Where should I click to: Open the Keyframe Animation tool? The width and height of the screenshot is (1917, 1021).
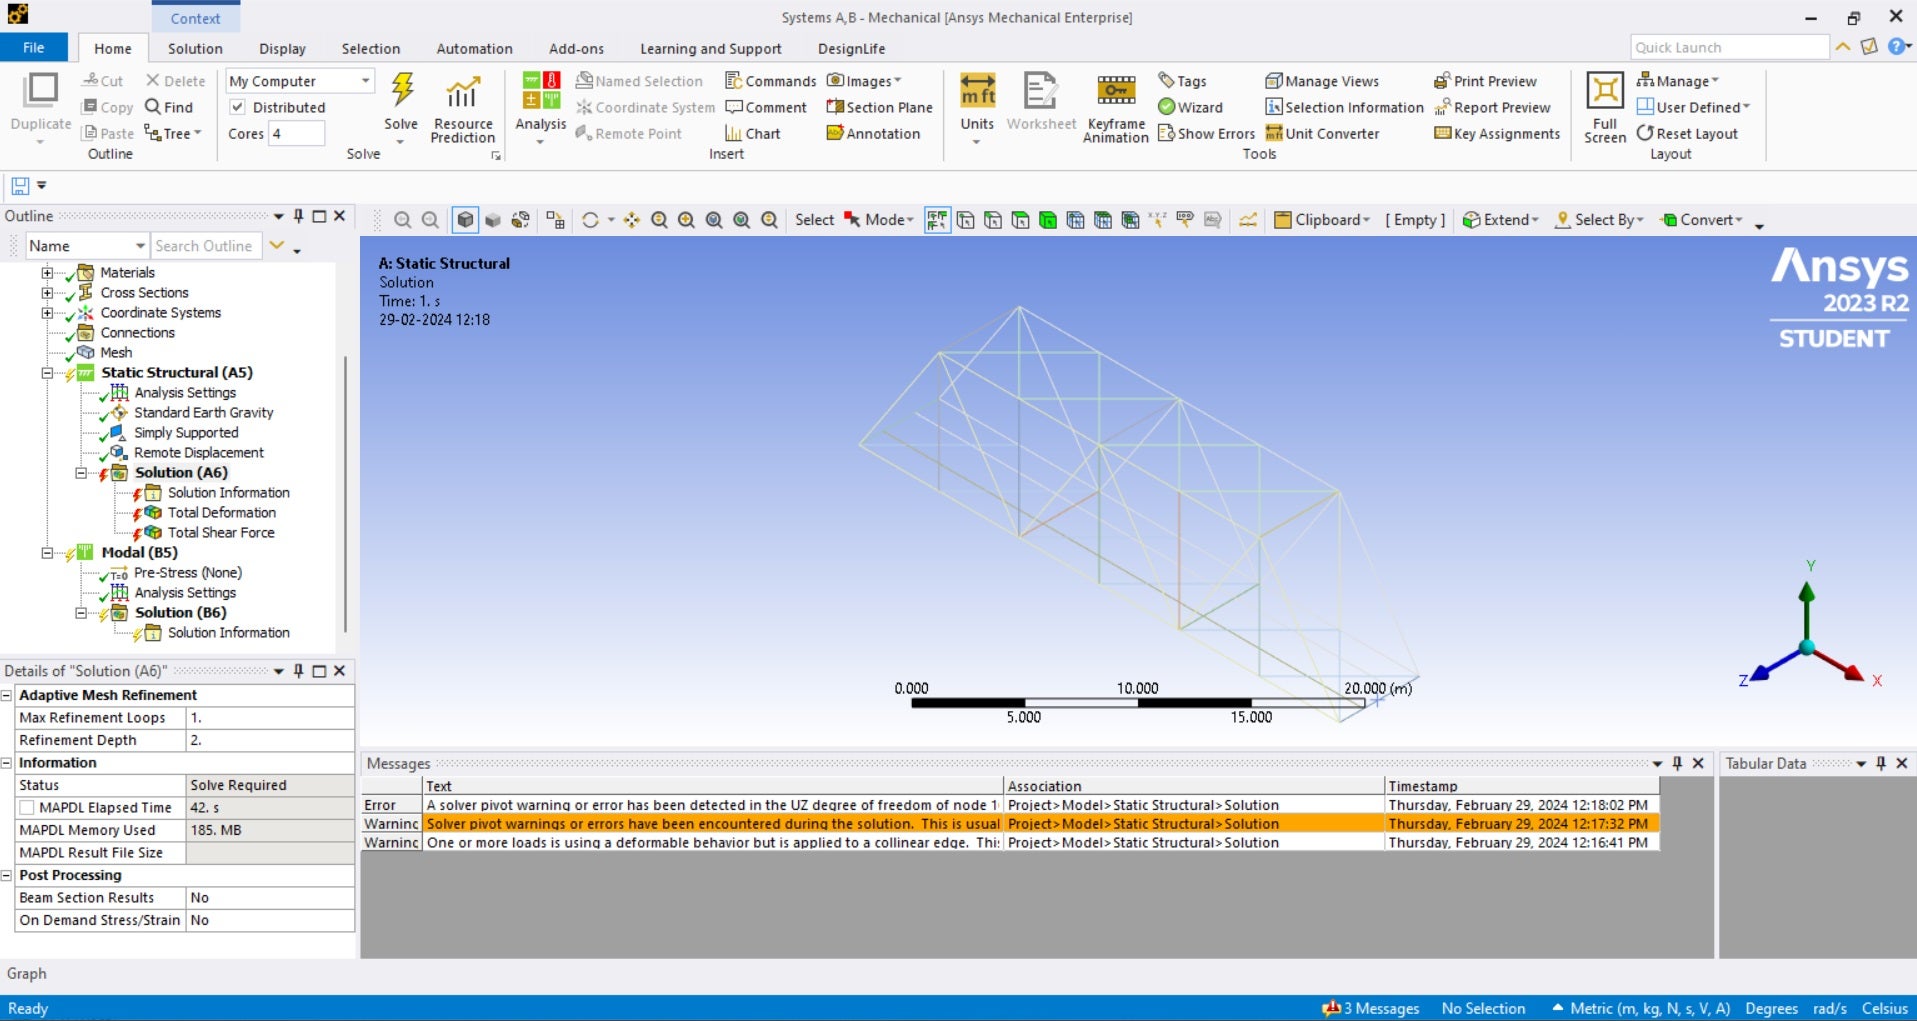tap(1116, 109)
